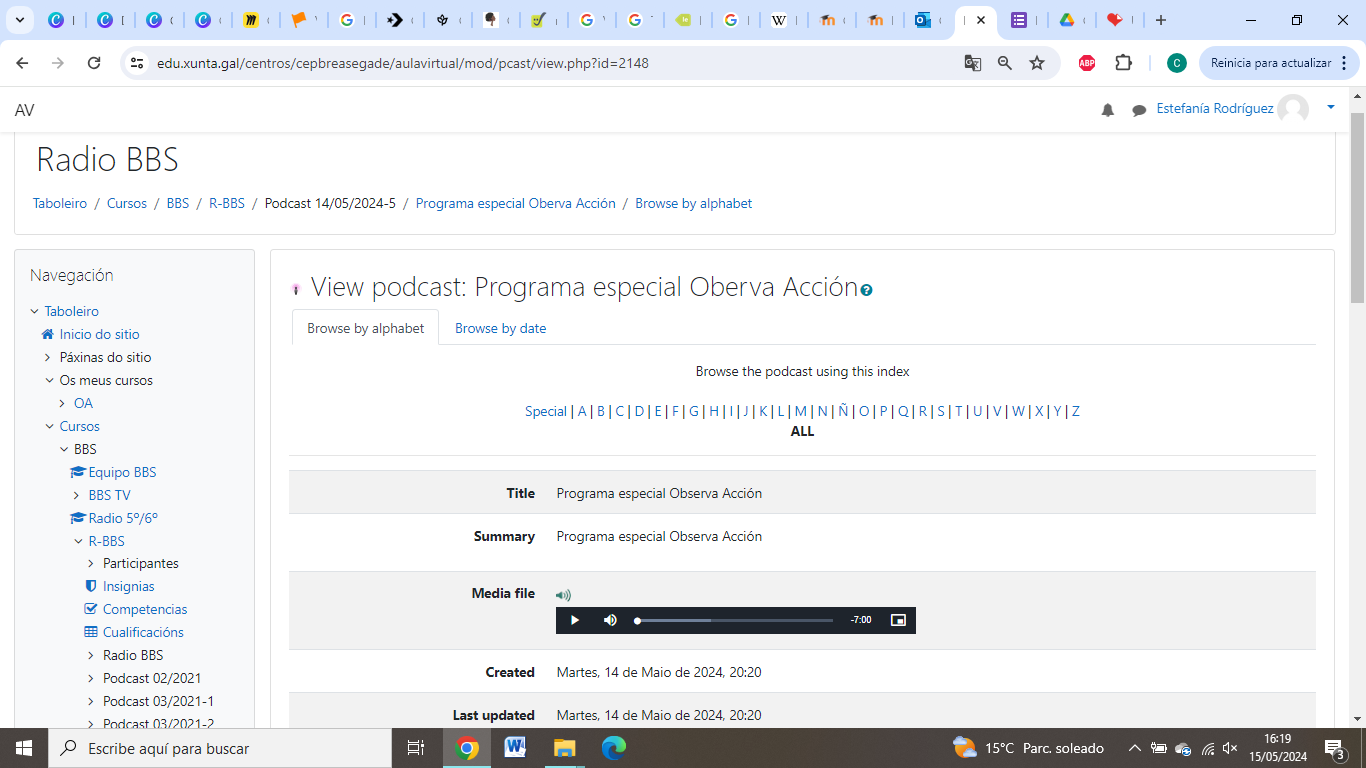
Task: Filter podcast index by Special
Action: [545, 411]
